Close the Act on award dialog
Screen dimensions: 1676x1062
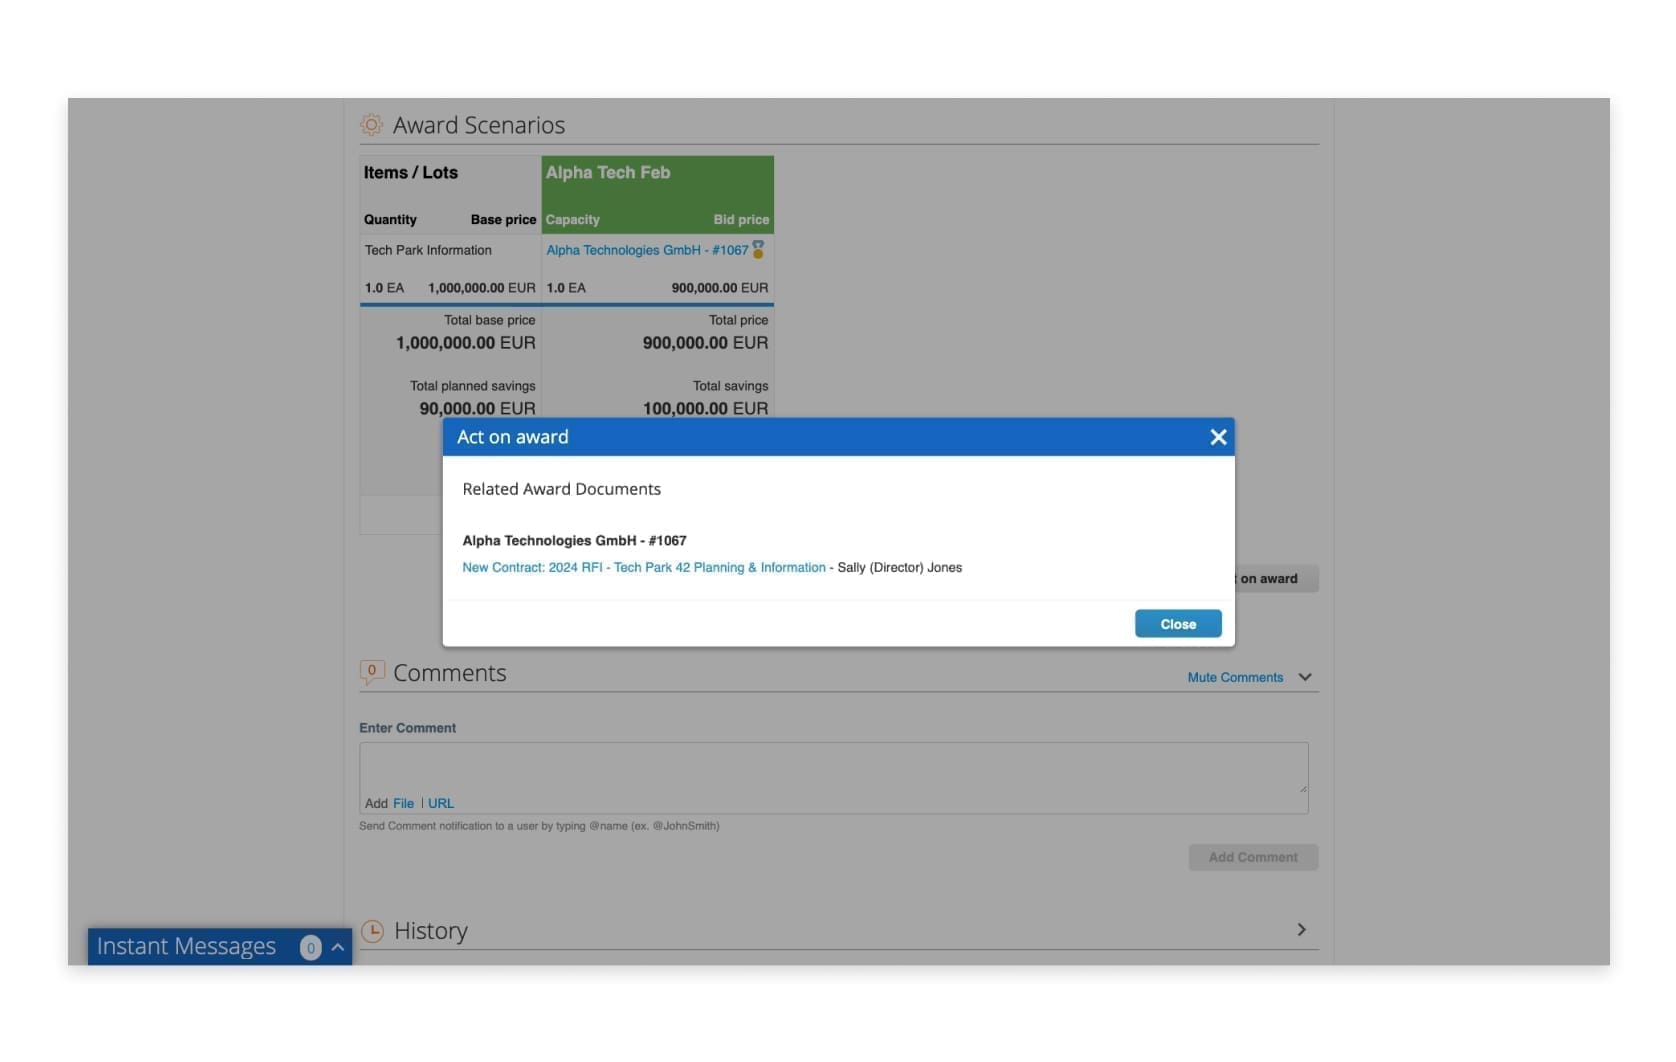(1178, 623)
